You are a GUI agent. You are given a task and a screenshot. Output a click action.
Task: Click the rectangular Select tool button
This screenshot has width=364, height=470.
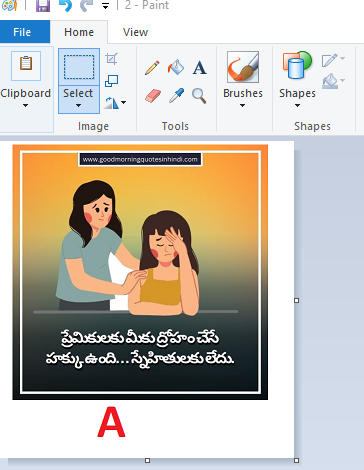tap(79, 67)
